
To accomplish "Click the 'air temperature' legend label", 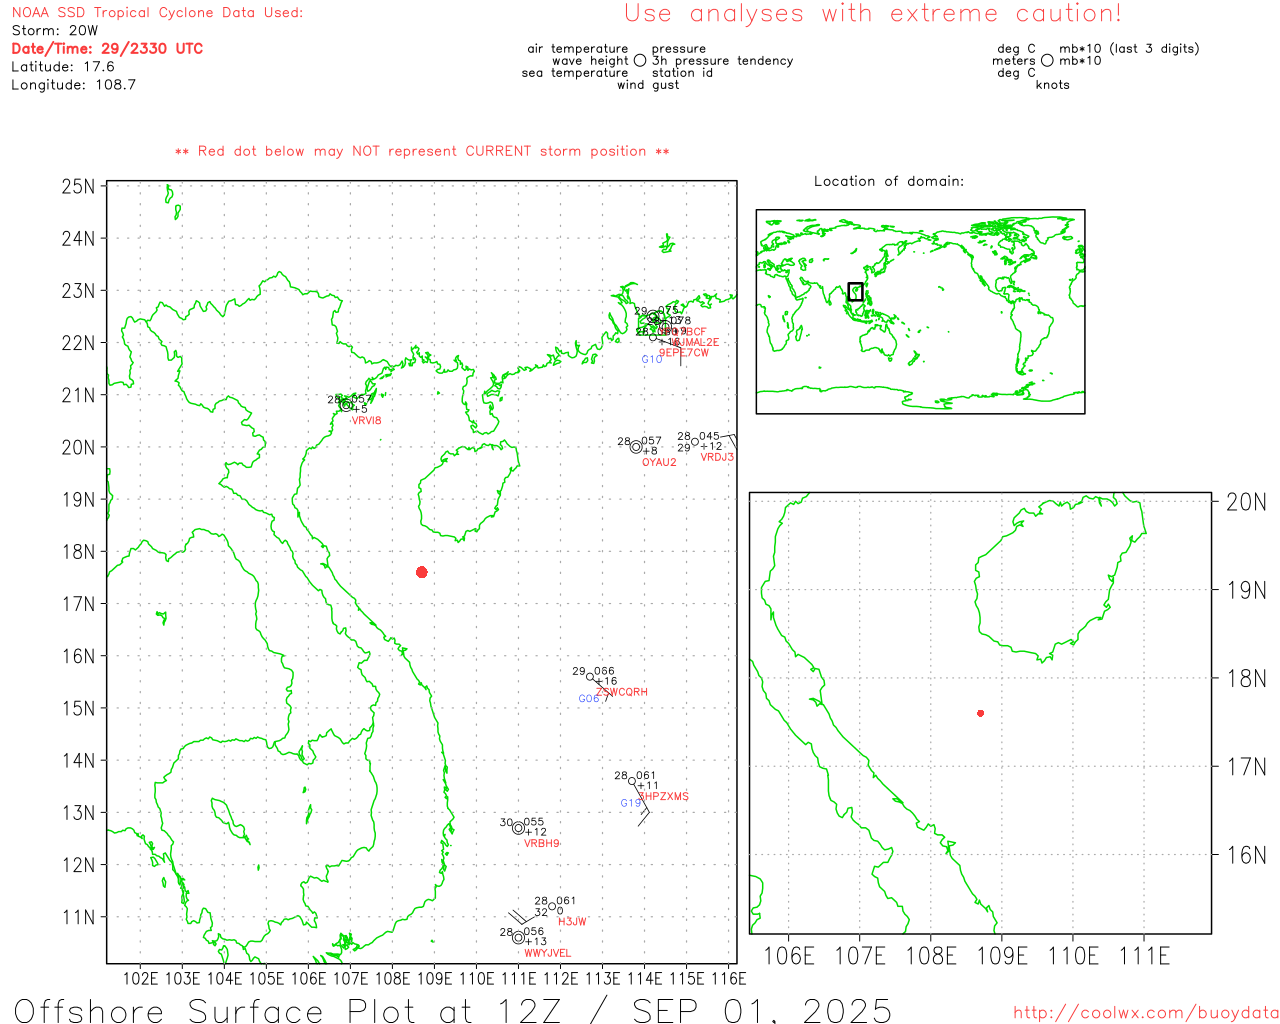I will (578, 49).
